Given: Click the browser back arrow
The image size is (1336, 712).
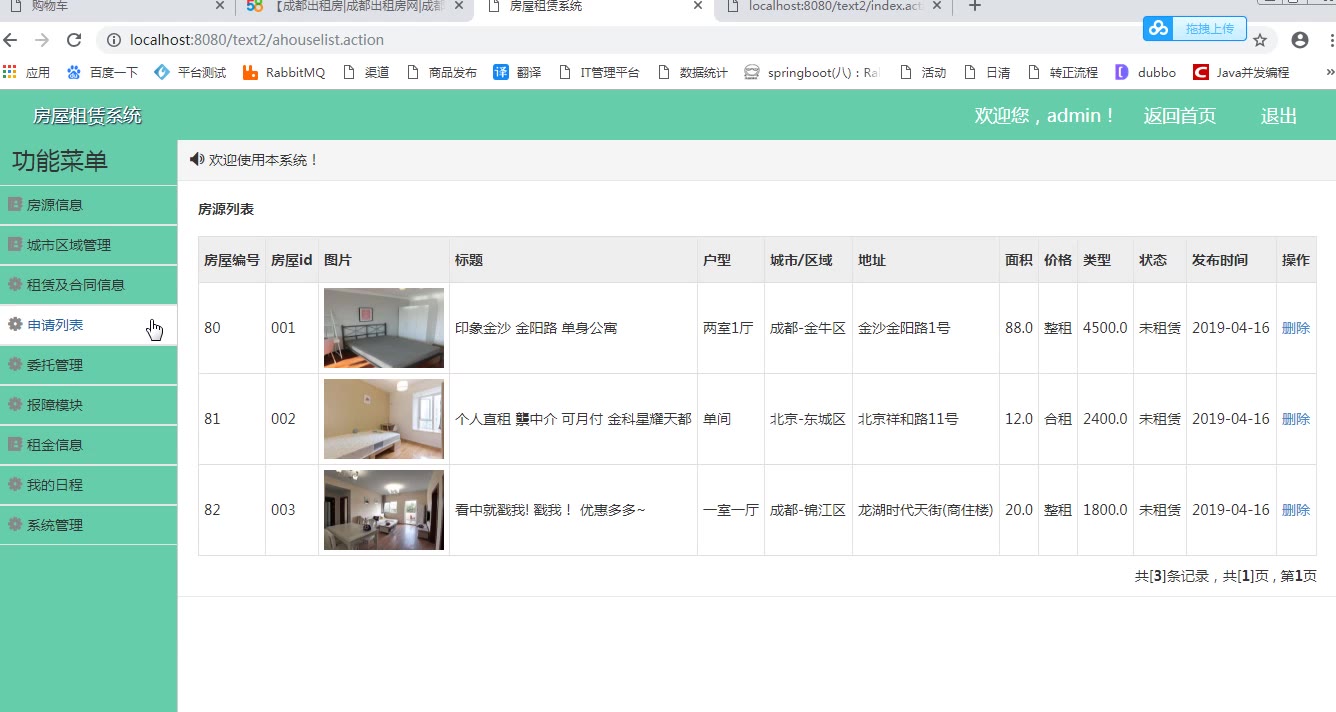Looking at the screenshot, I should (11, 40).
